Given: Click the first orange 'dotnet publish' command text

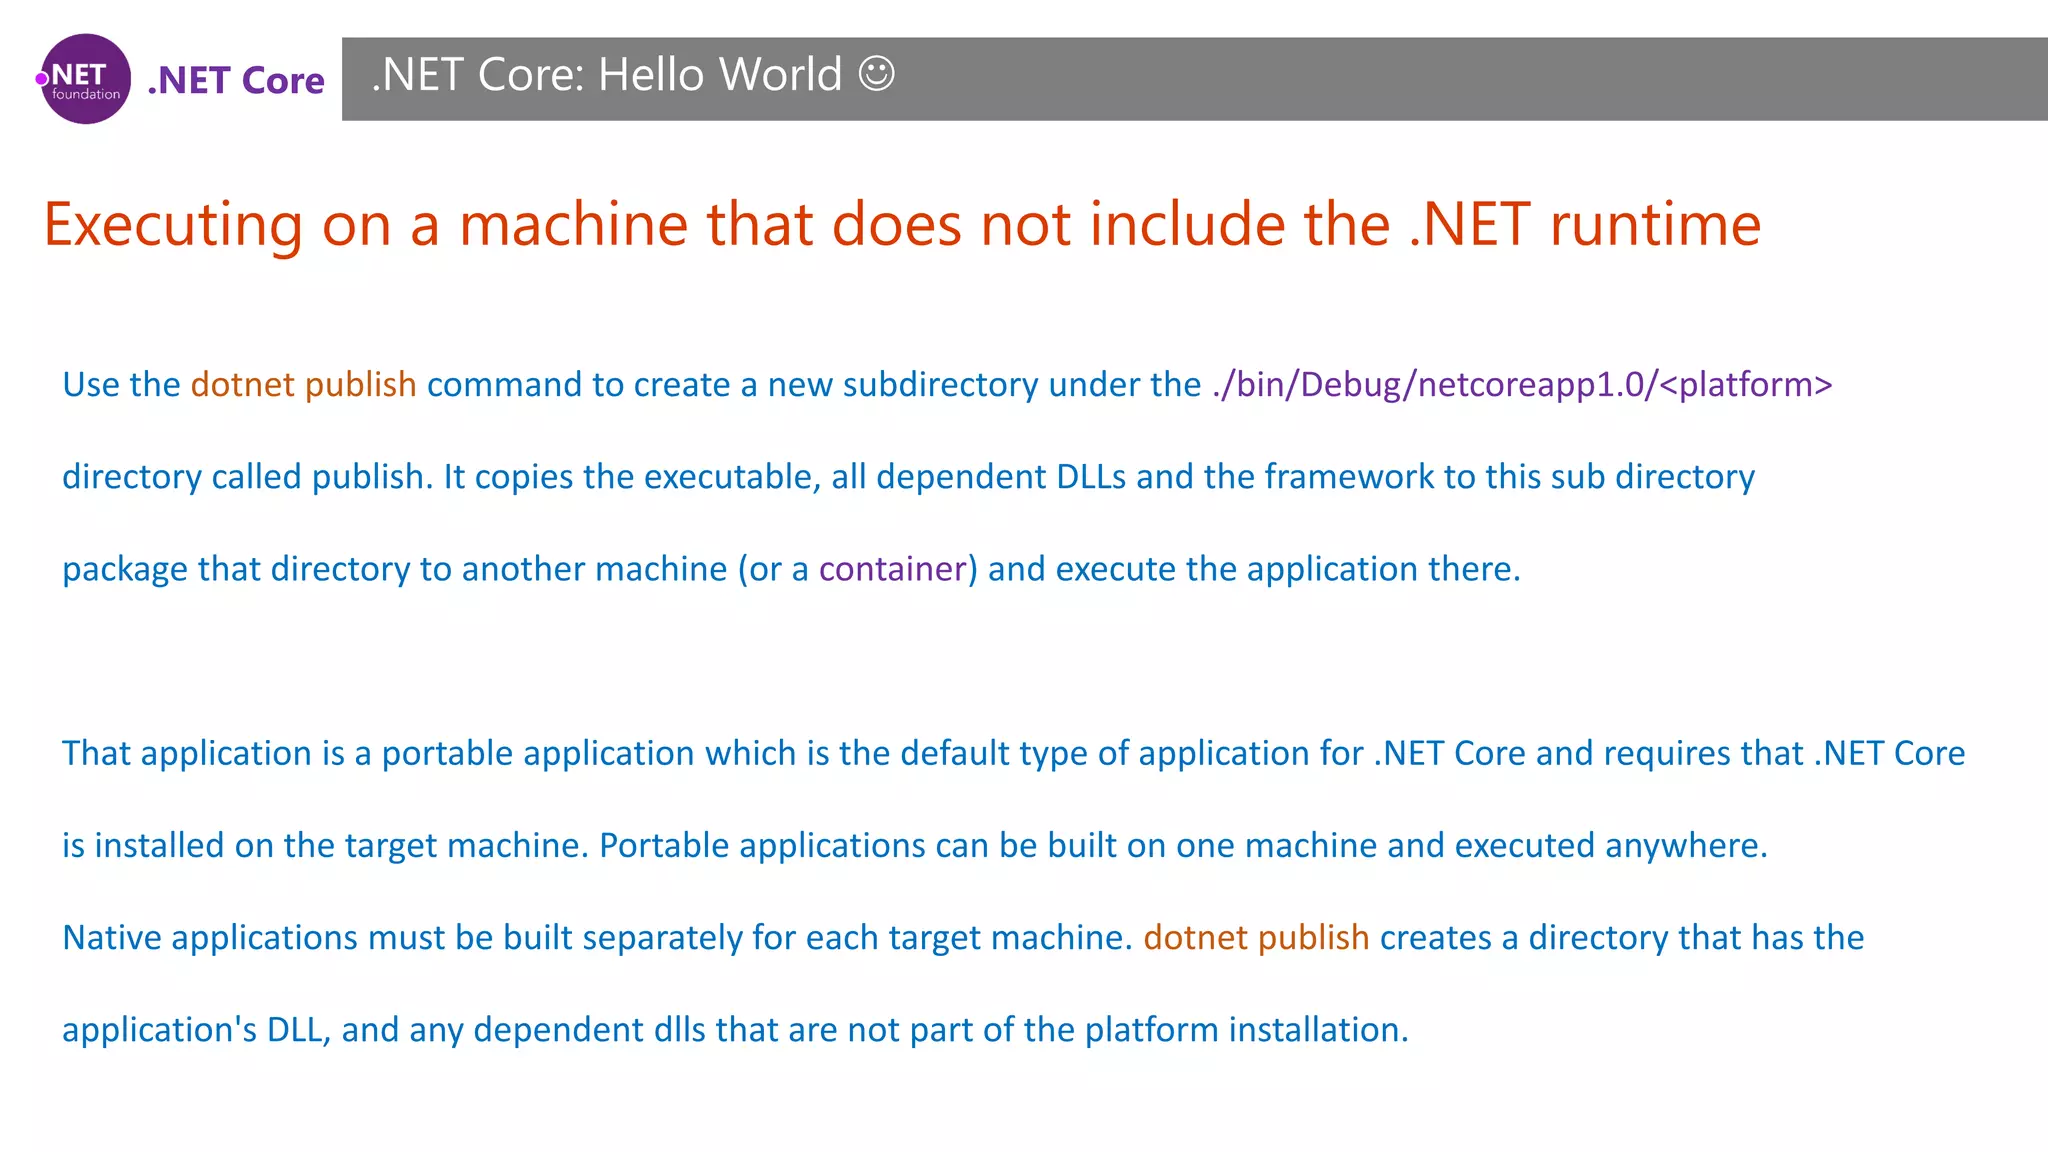Looking at the screenshot, I should tap(303, 385).
